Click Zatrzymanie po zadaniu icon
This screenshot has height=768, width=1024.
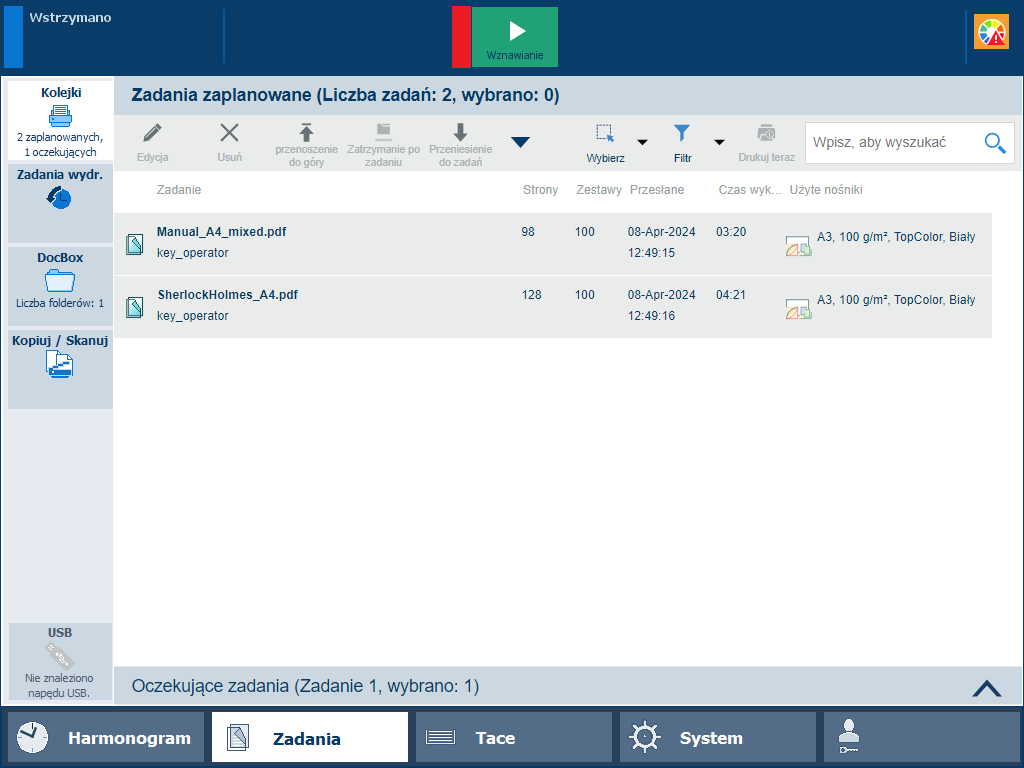coord(383,132)
